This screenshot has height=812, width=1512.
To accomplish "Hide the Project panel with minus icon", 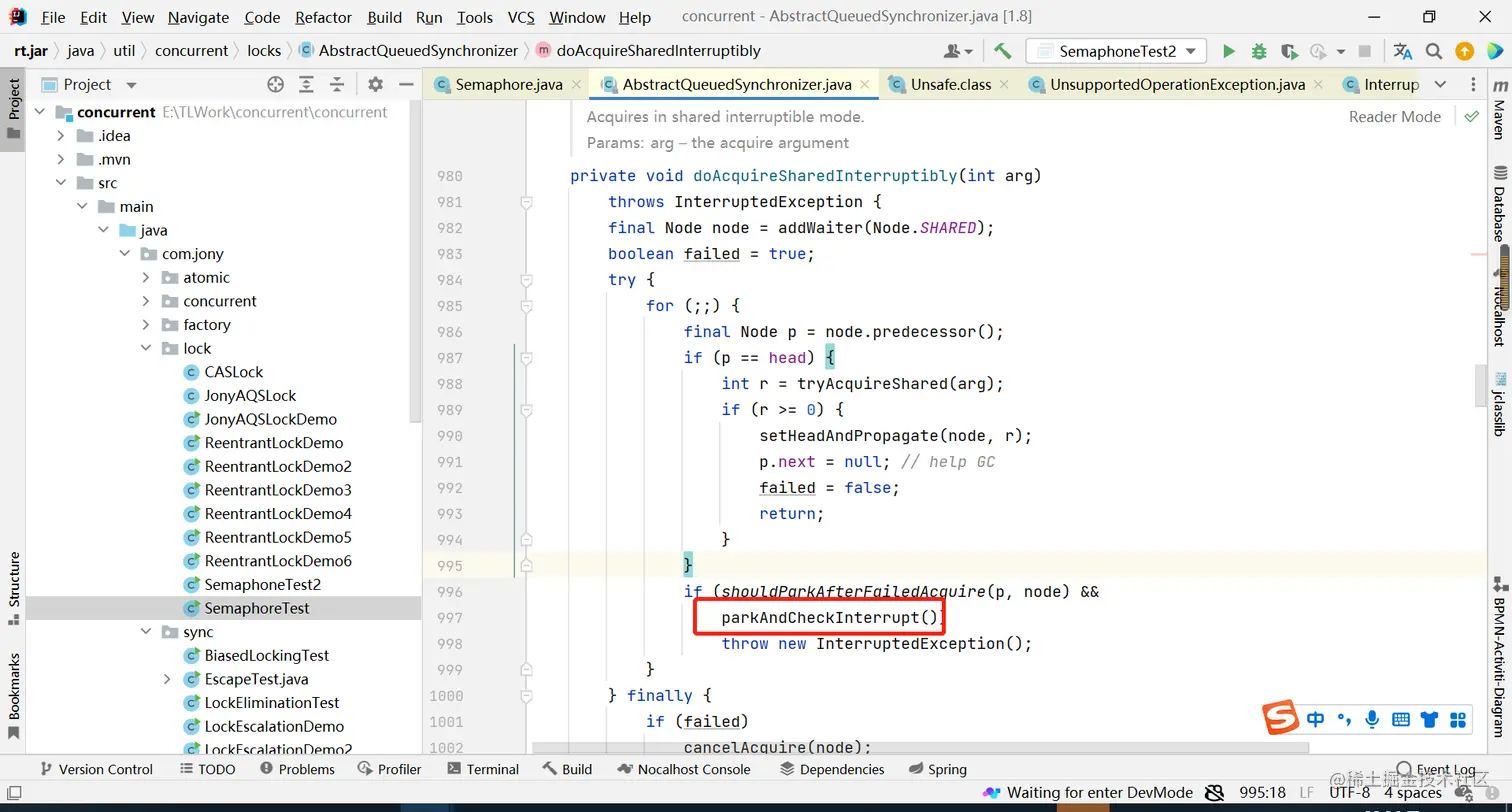I will 405,85.
